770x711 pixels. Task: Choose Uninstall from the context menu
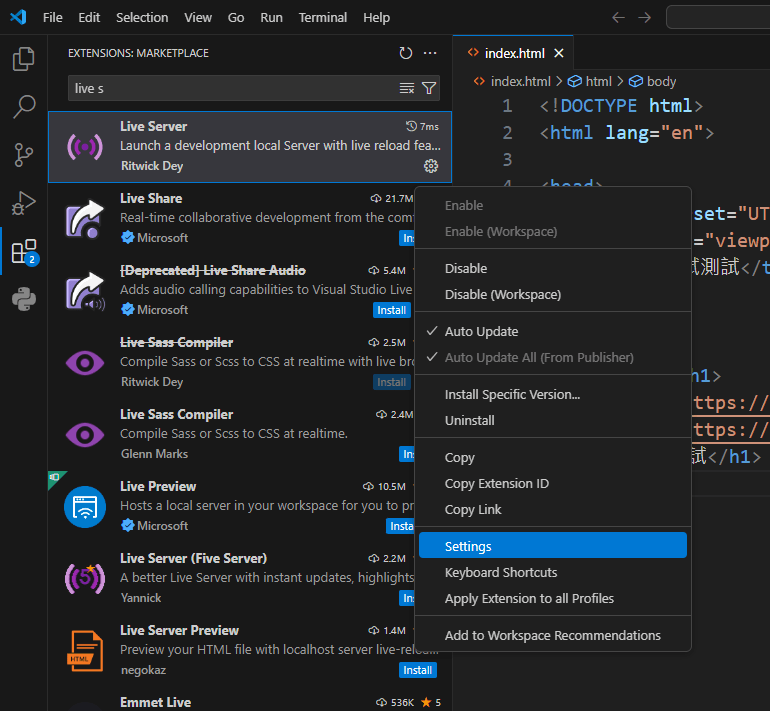click(552, 420)
